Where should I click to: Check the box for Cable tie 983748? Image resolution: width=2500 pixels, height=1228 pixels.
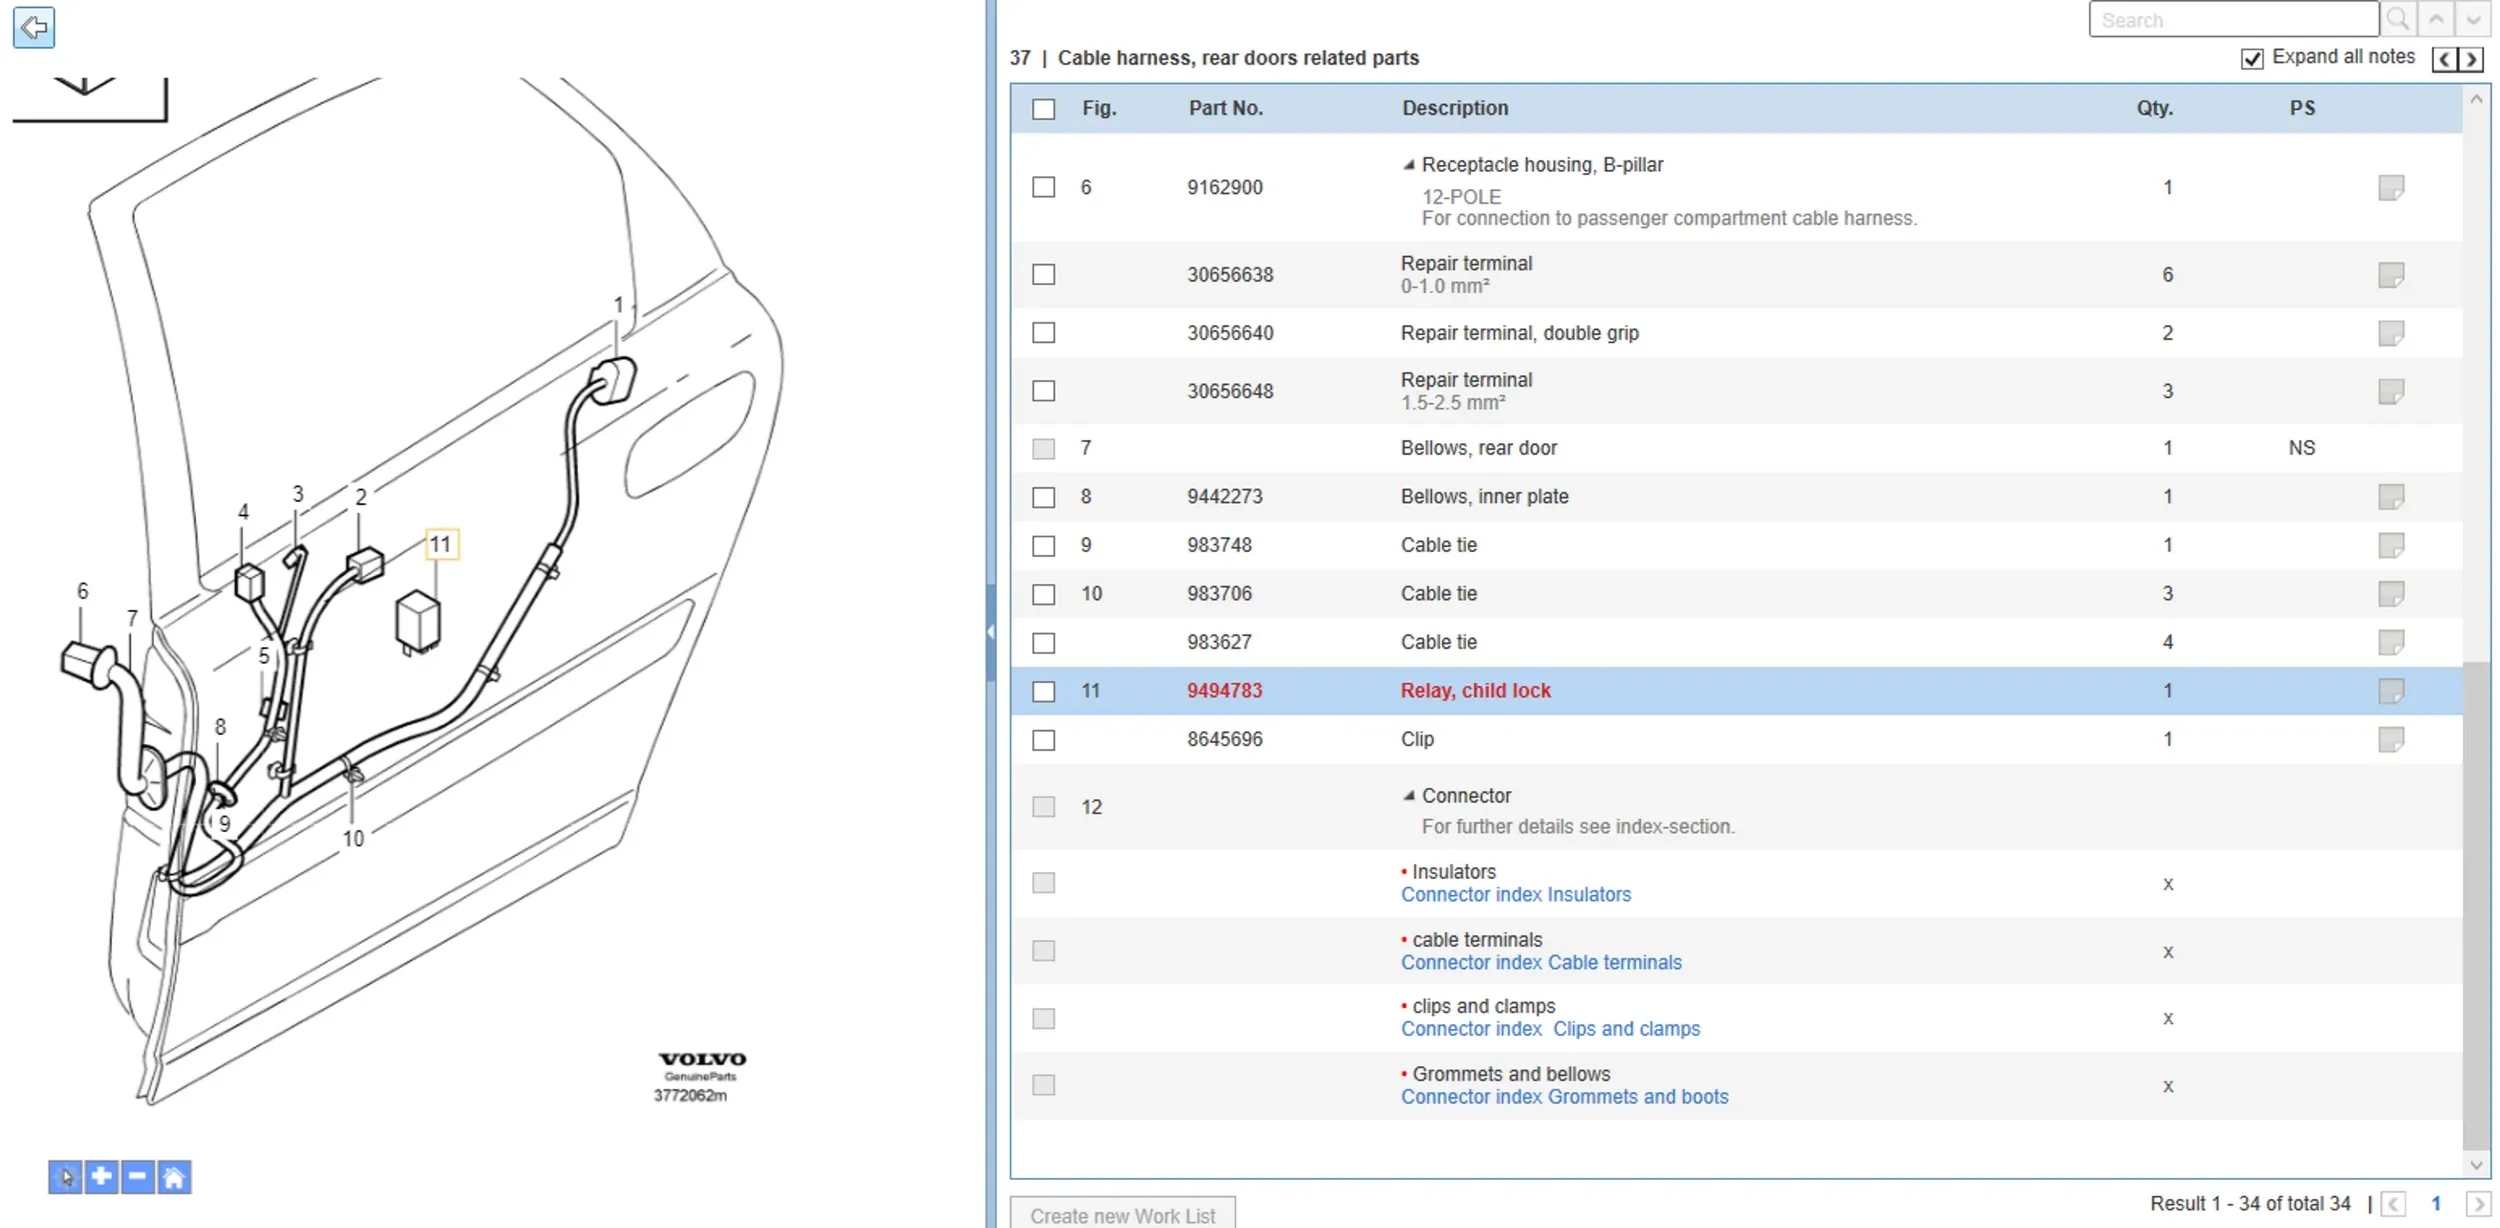(1043, 546)
